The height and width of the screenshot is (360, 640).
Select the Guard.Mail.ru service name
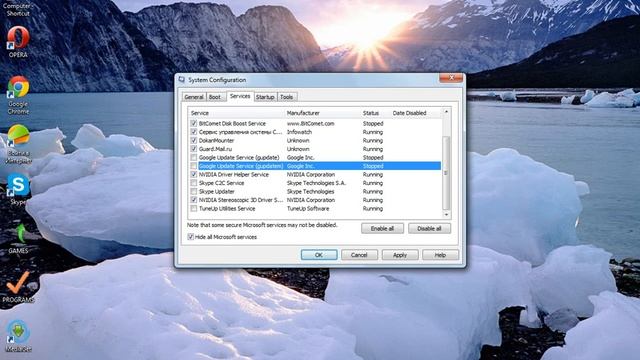tap(215, 149)
